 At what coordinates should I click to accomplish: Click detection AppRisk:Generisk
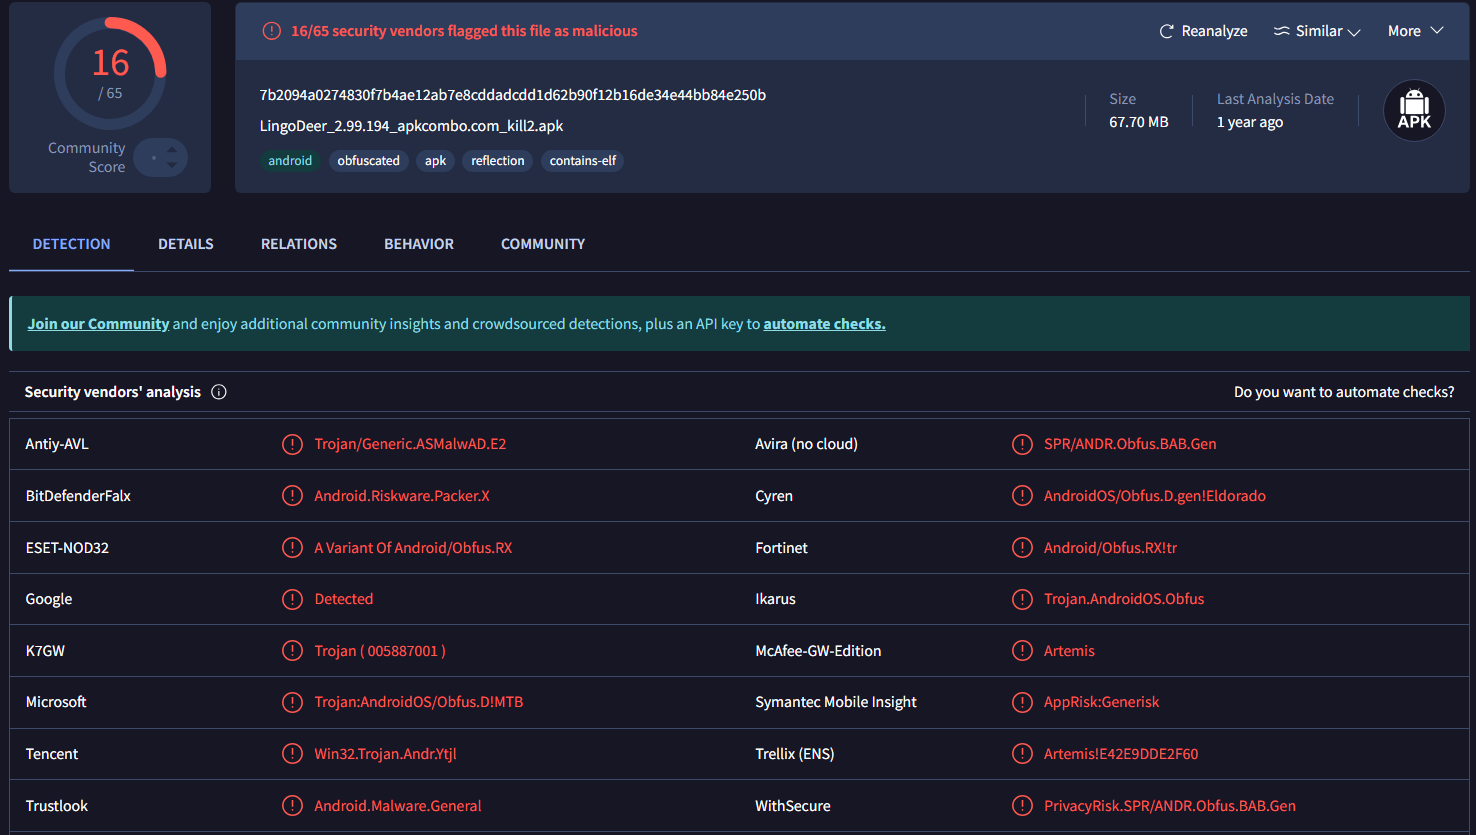(x=1101, y=702)
